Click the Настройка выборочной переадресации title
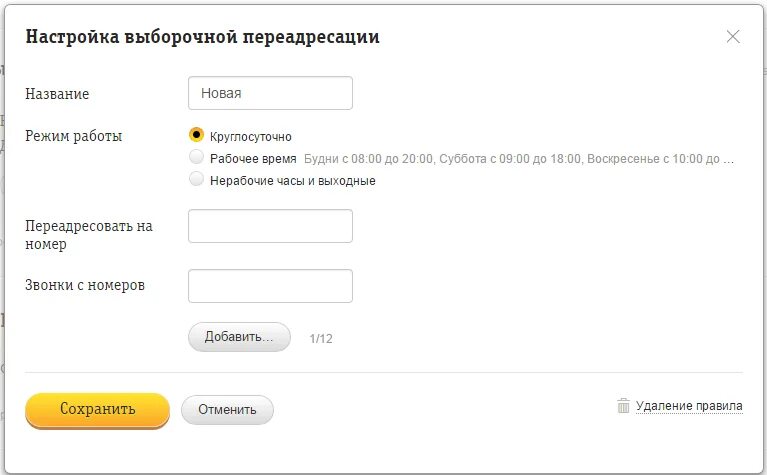Screen dimensions: 767x475 click(x=202, y=37)
